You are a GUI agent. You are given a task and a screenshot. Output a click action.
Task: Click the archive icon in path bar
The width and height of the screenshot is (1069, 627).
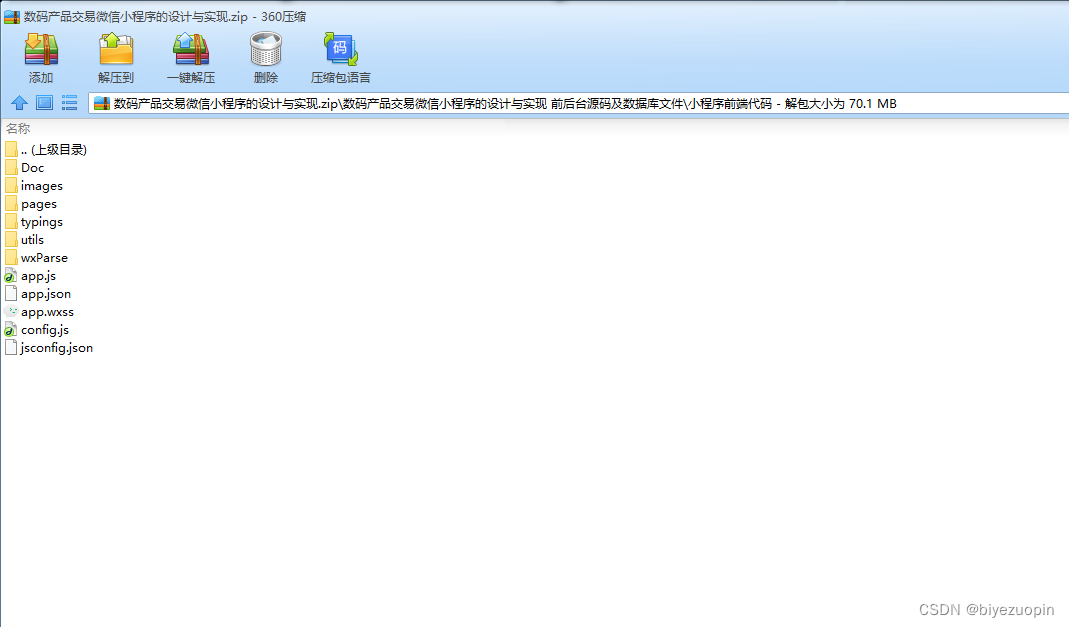102,104
